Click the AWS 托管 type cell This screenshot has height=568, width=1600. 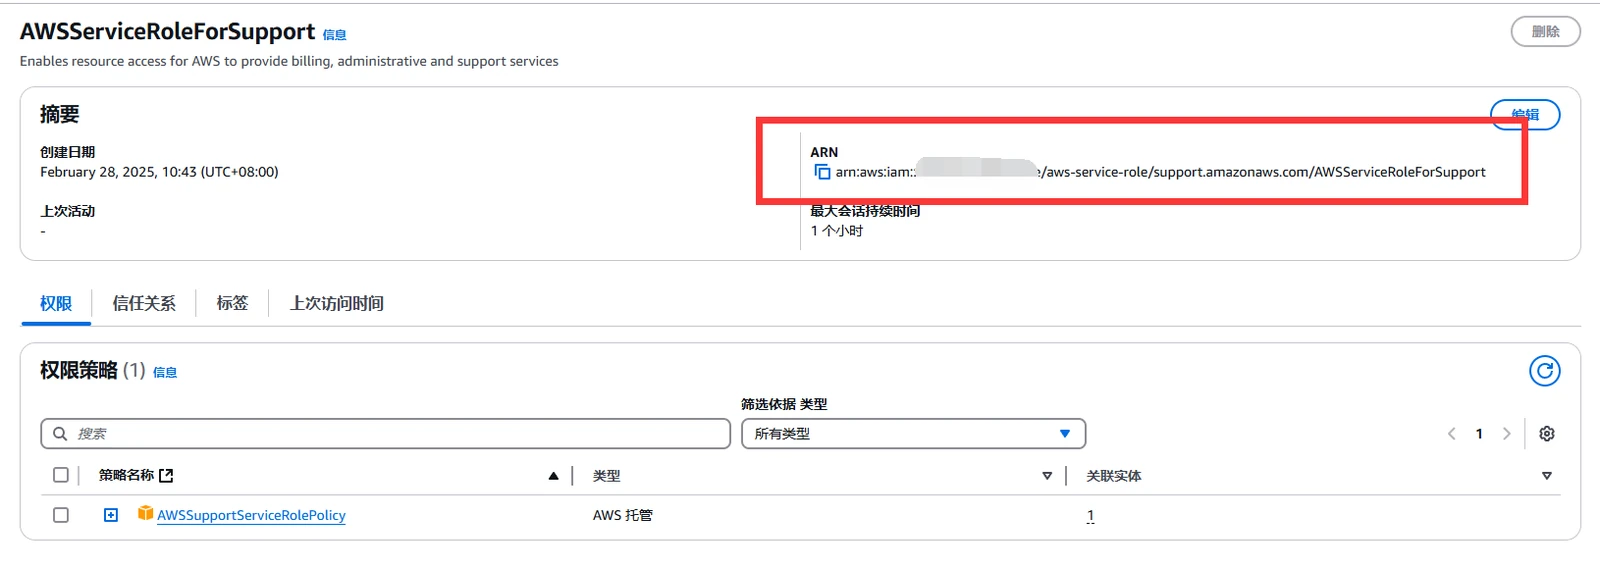point(622,515)
